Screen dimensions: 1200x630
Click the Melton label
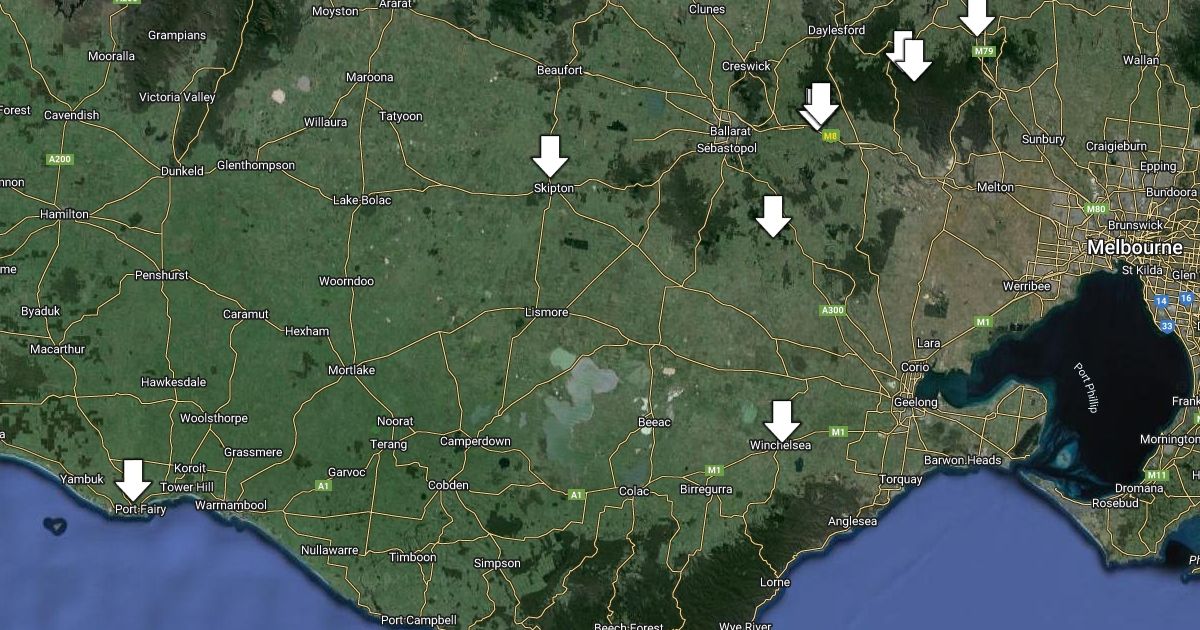tap(995, 188)
